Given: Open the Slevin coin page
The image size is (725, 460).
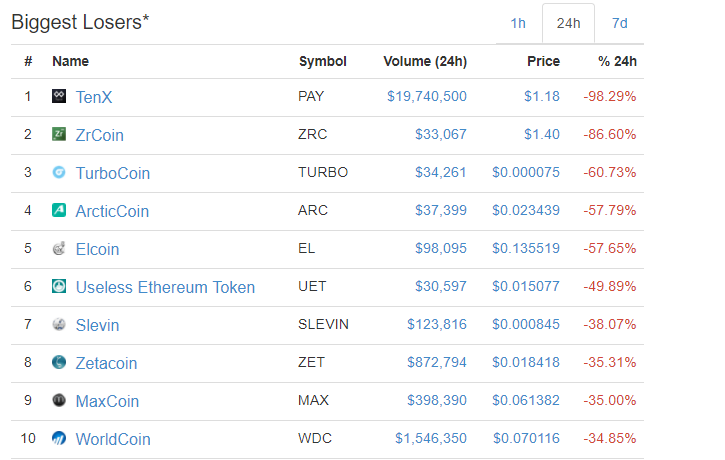Looking at the screenshot, I should click(97, 325).
